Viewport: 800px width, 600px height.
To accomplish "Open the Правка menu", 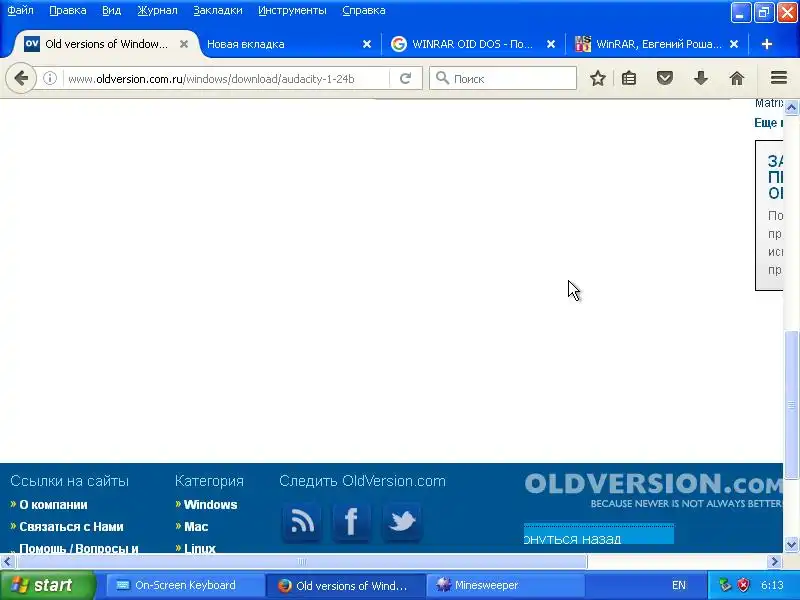I will click(67, 10).
